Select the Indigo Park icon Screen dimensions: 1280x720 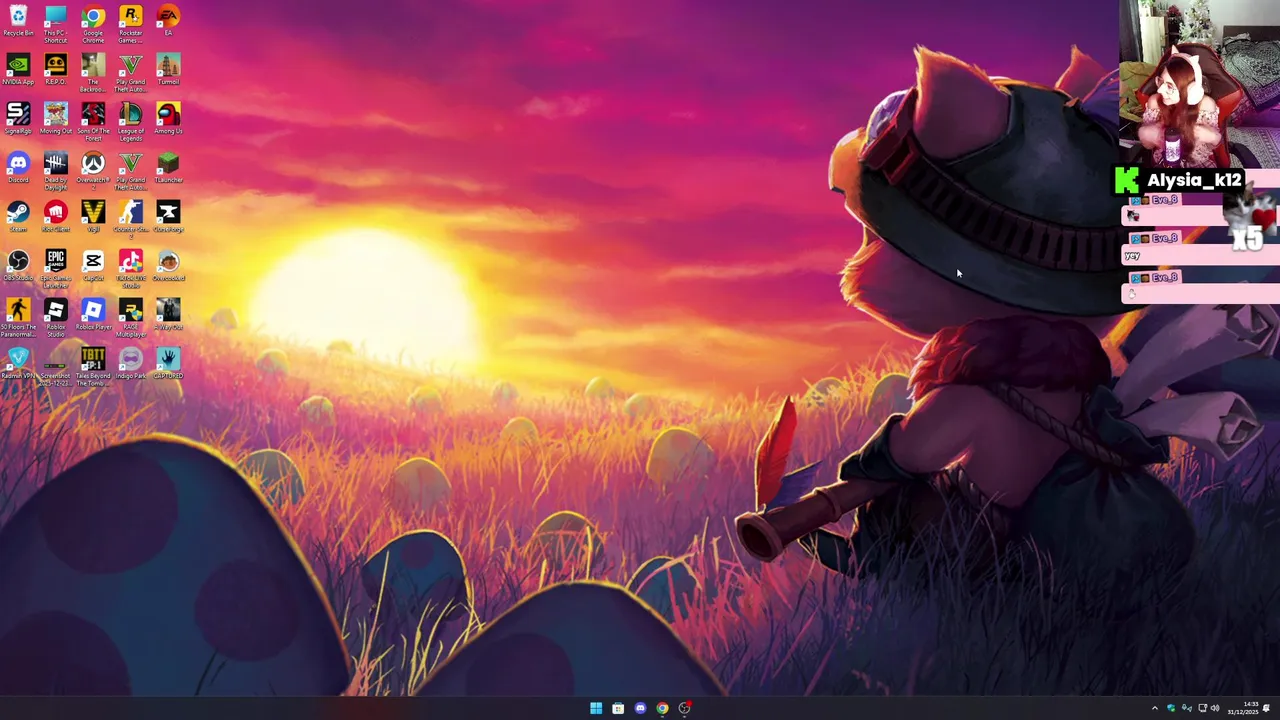coord(130,363)
